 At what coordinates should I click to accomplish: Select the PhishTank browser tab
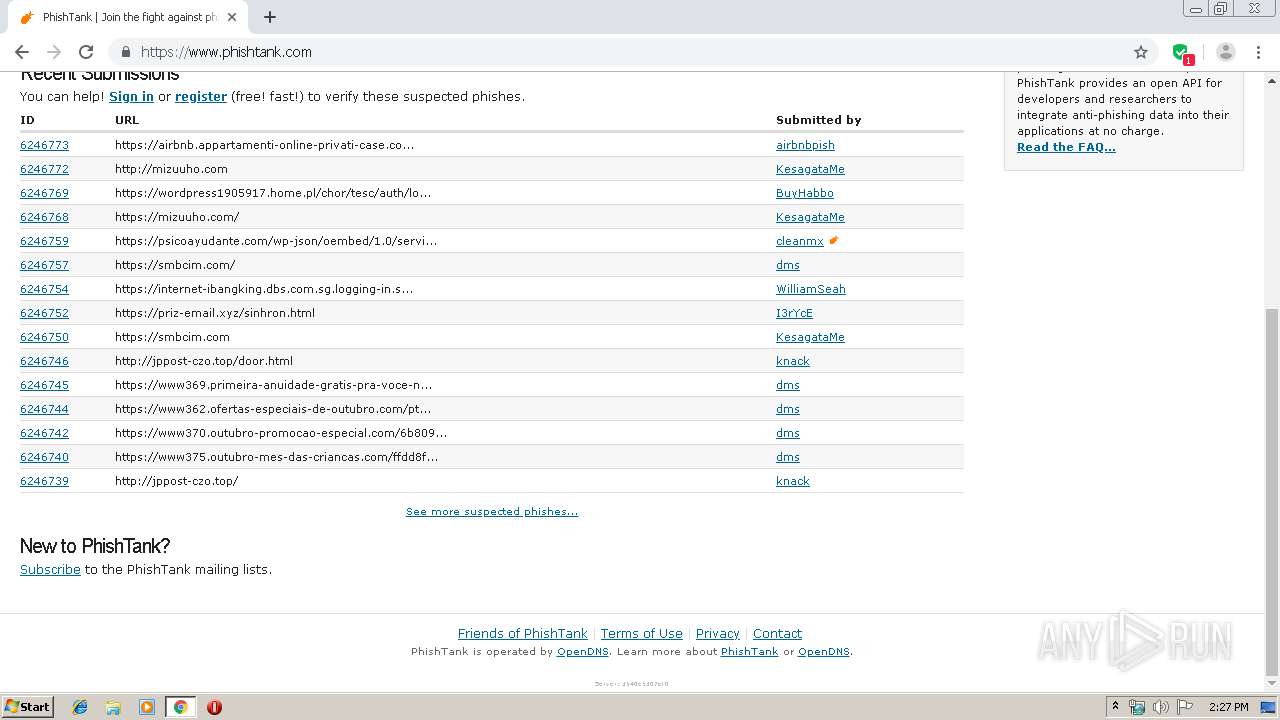(x=128, y=17)
